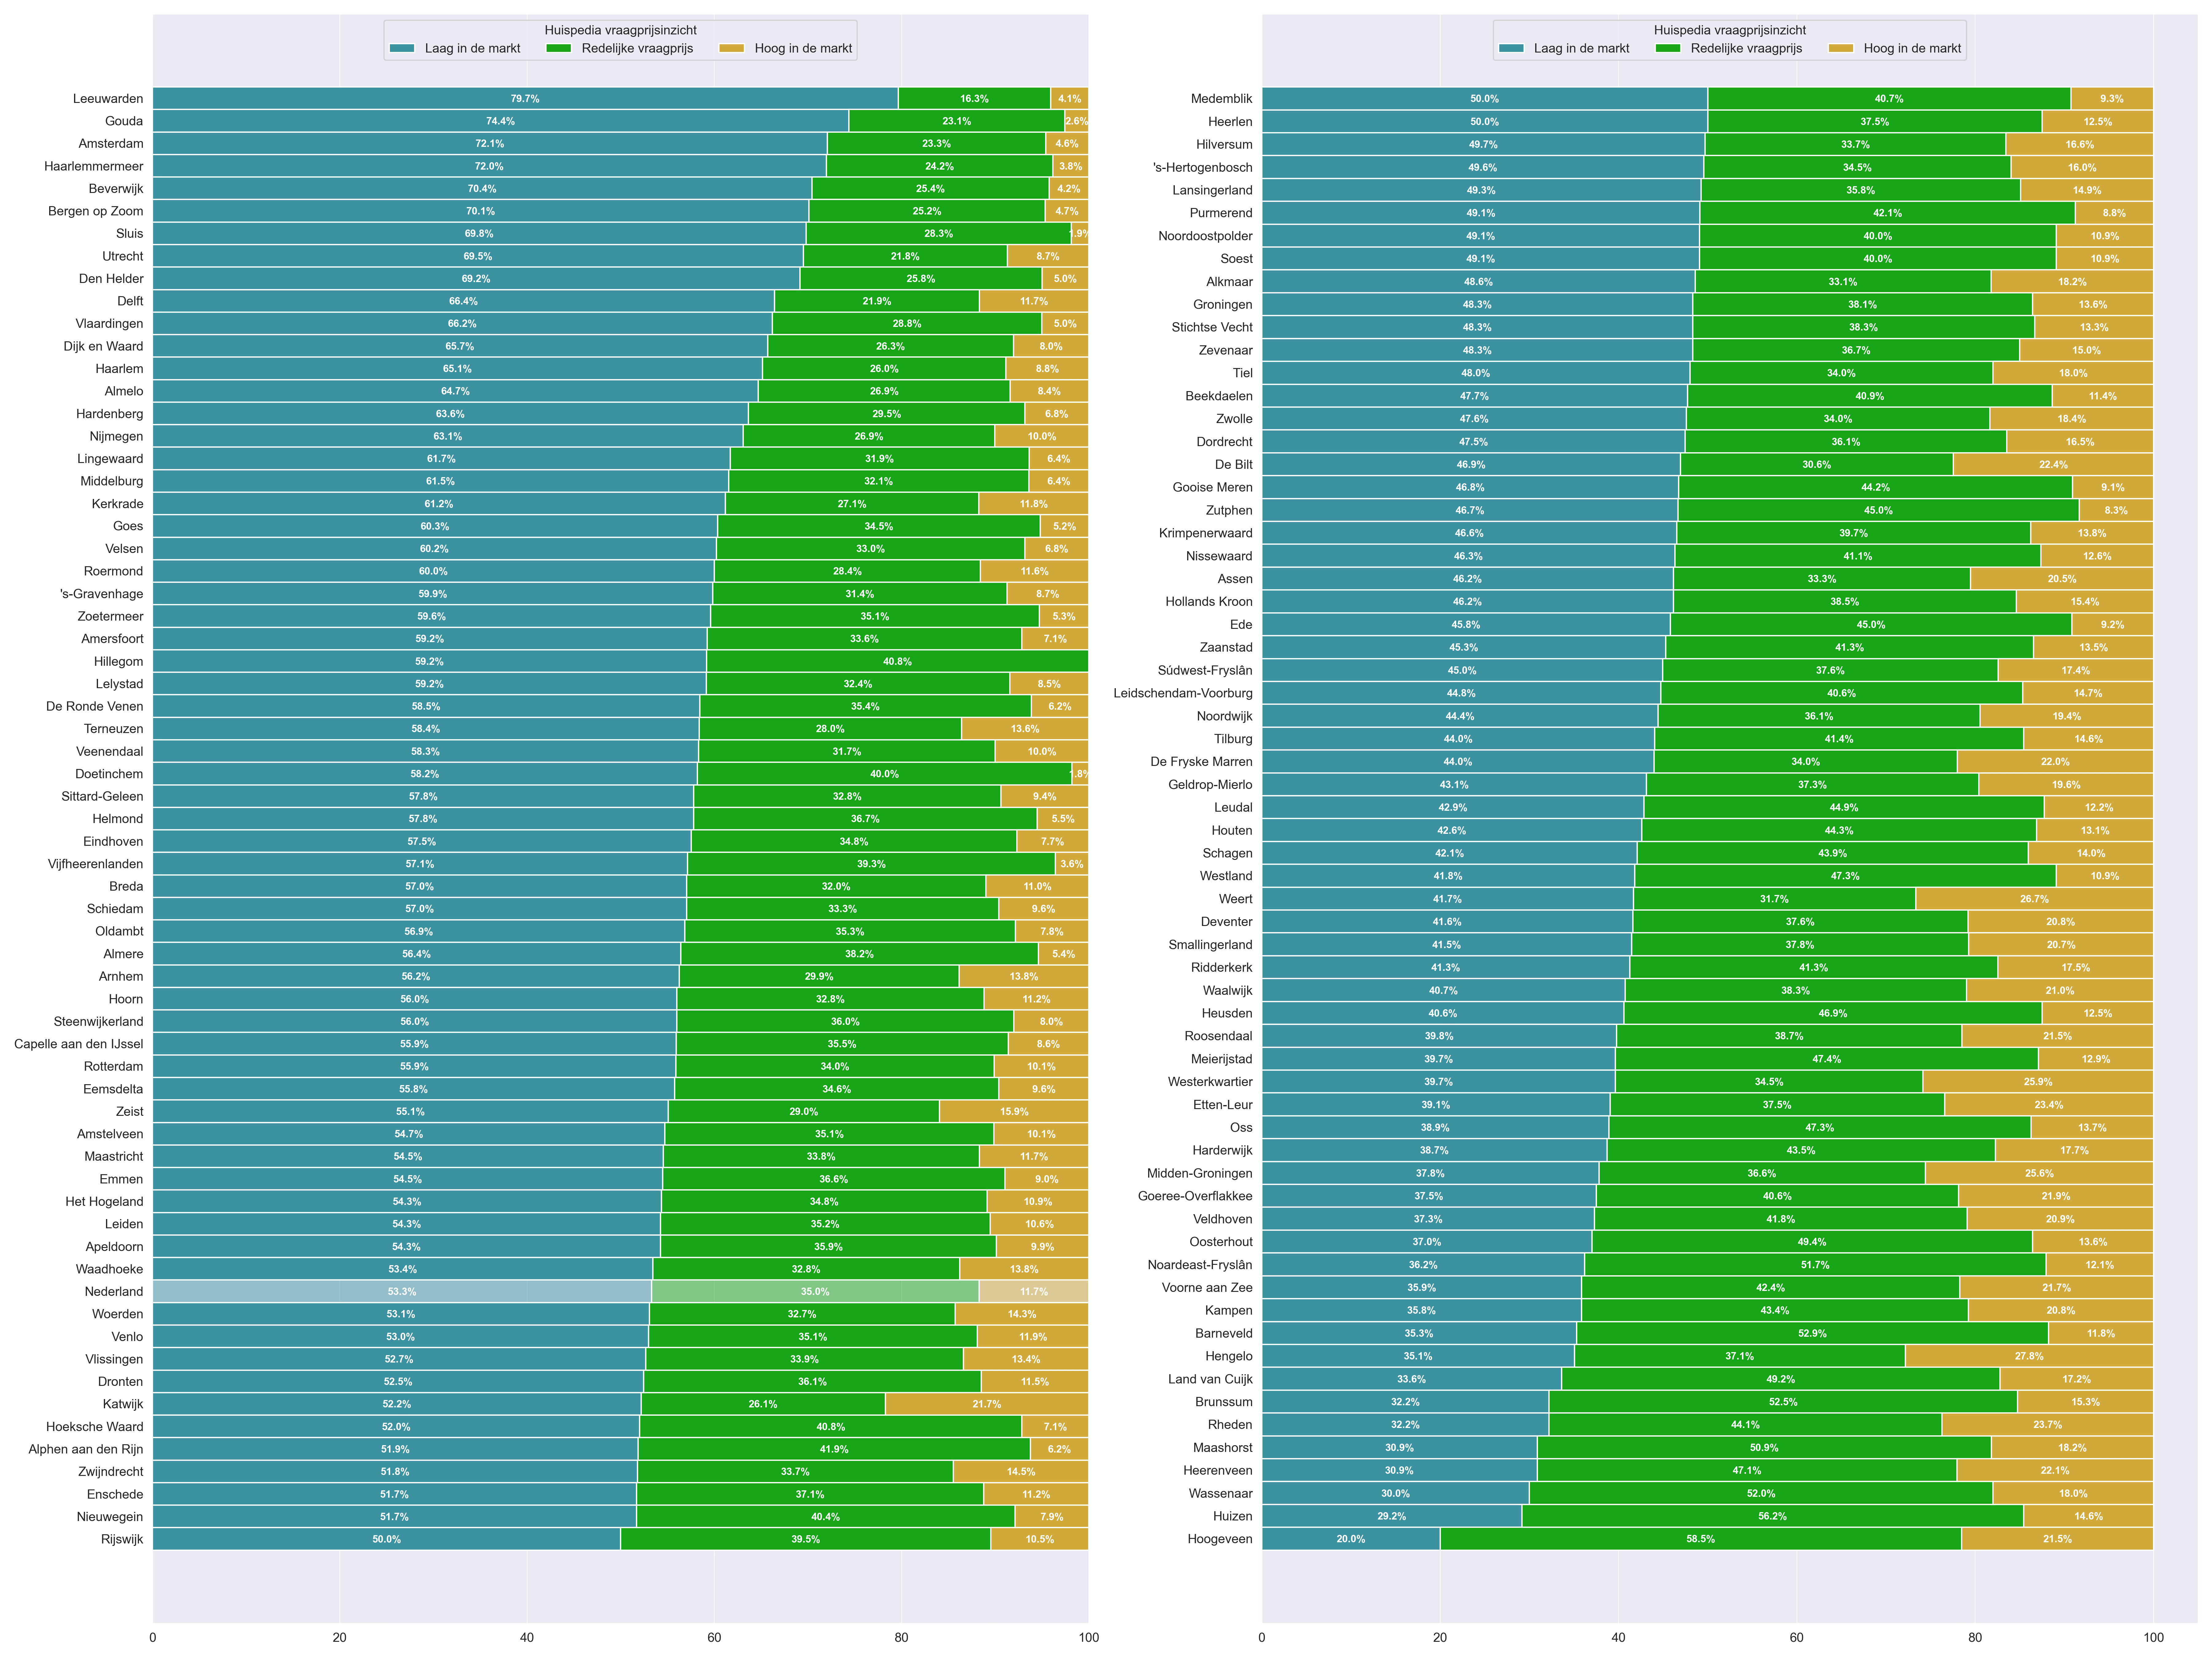Click the Midden-Groningen label
The width and height of the screenshot is (2212, 1659).
pos(1200,1173)
